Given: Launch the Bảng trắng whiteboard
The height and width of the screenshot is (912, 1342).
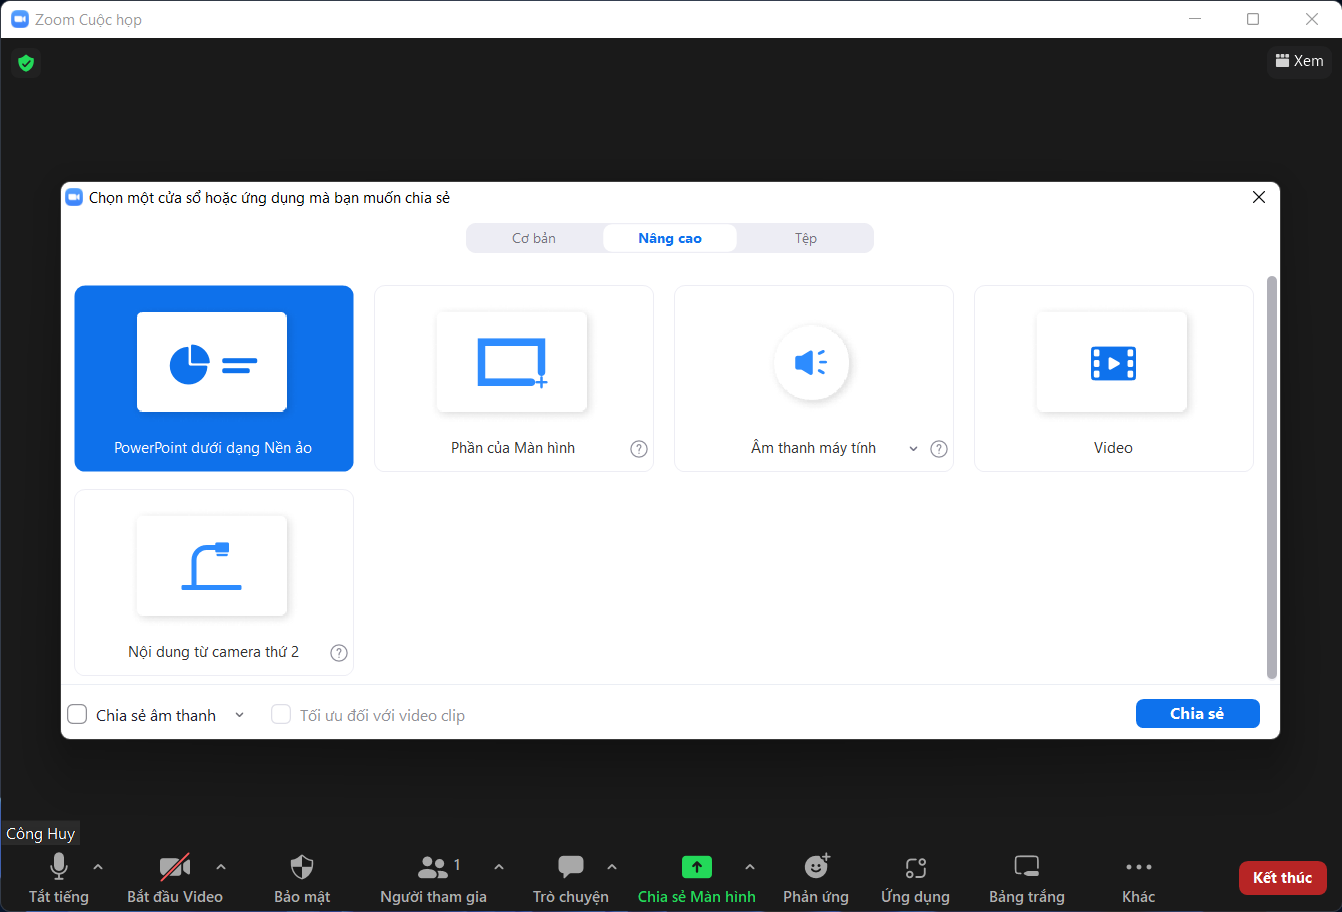Looking at the screenshot, I should (1026, 877).
